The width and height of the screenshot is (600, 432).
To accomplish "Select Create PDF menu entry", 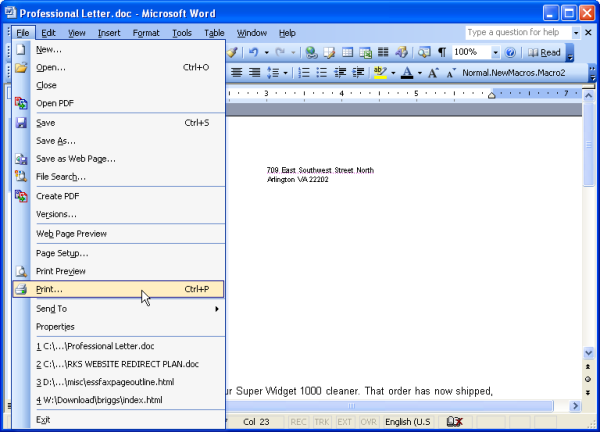I will (x=118, y=196).
